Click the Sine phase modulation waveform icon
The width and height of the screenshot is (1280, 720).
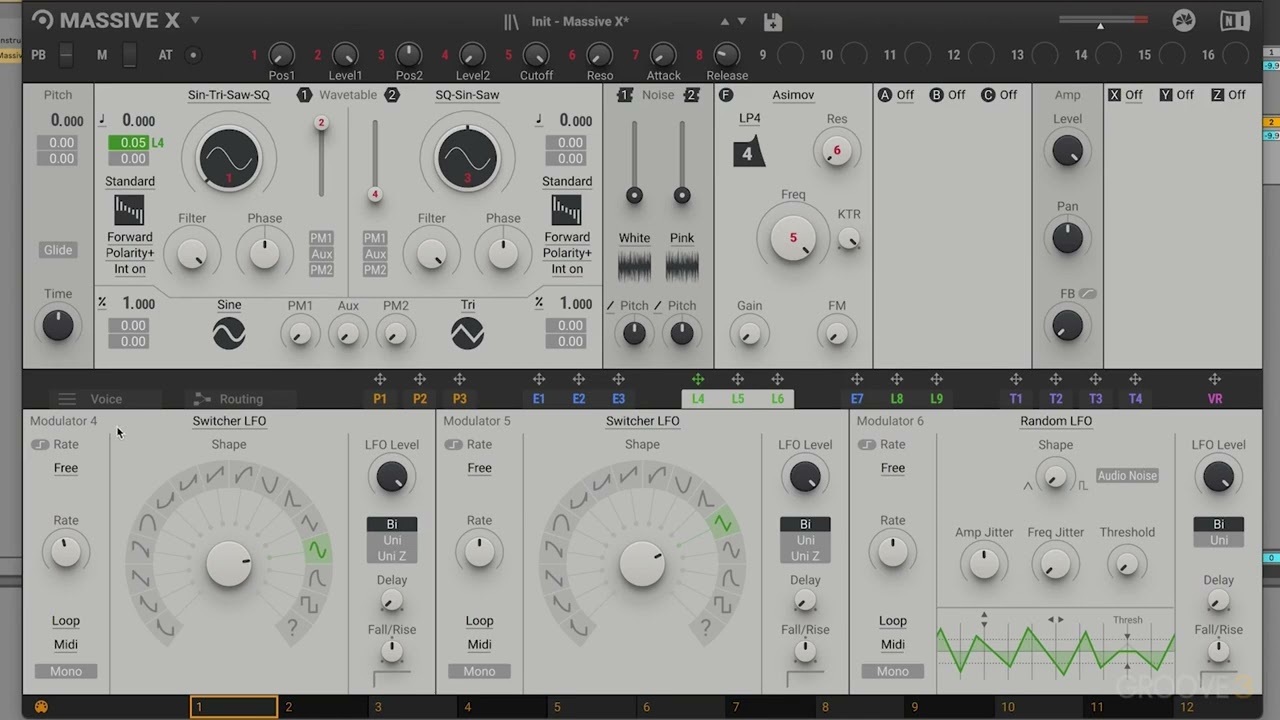[229, 333]
